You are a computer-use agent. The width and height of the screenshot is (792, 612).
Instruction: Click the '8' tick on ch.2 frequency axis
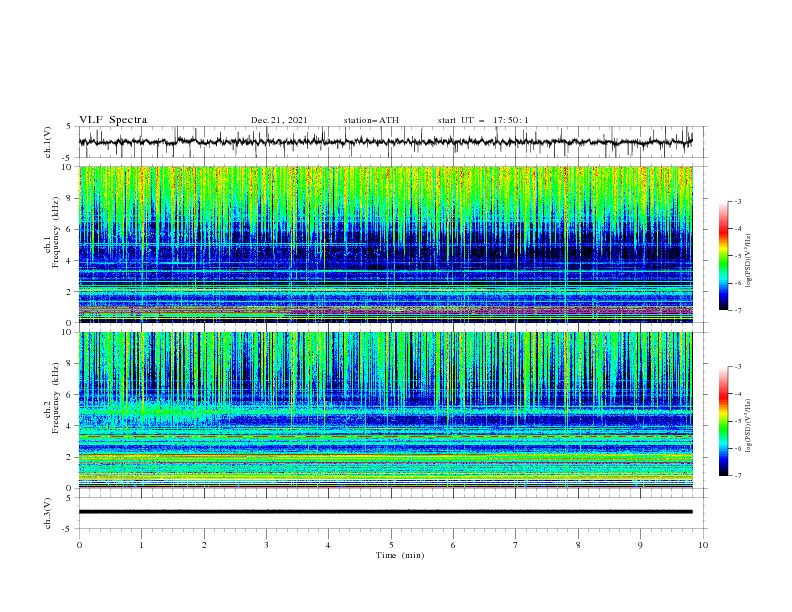(71, 364)
